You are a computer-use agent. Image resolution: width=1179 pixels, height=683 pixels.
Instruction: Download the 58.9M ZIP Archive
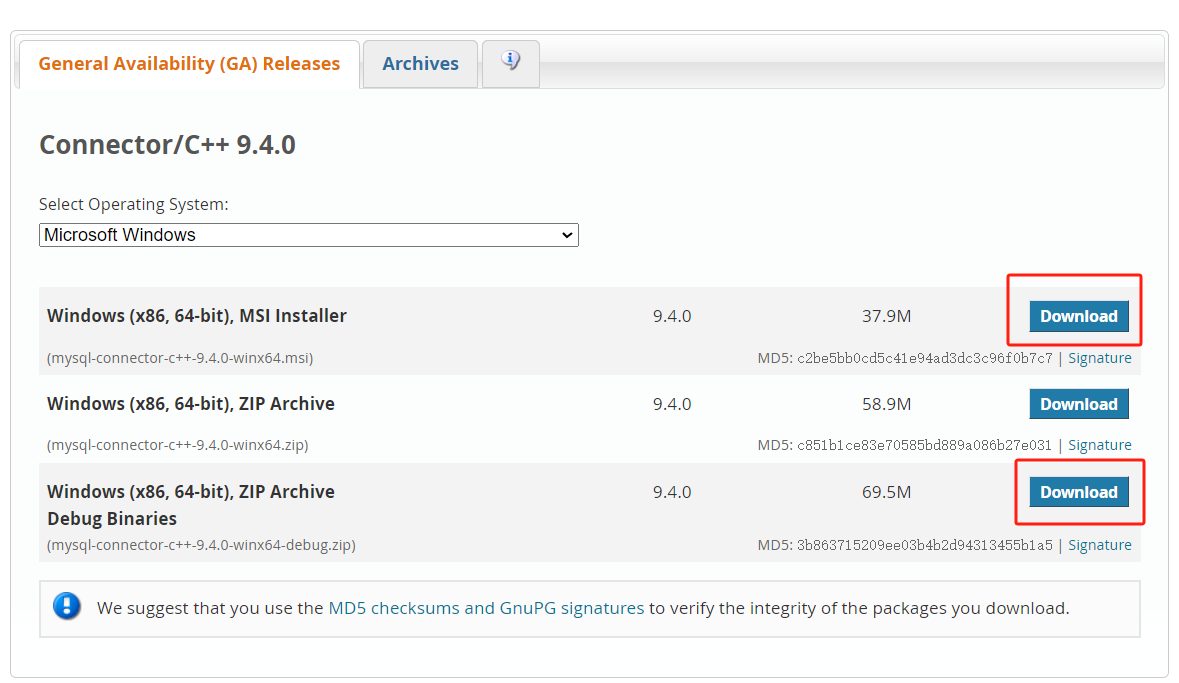[x=1078, y=404]
